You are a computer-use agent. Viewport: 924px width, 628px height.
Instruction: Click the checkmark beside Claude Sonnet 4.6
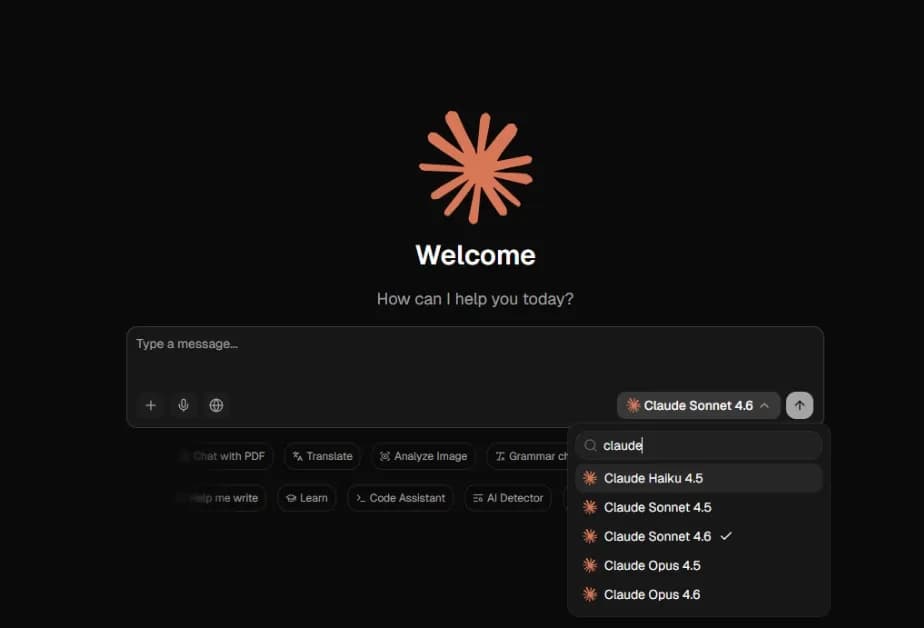click(726, 536)
